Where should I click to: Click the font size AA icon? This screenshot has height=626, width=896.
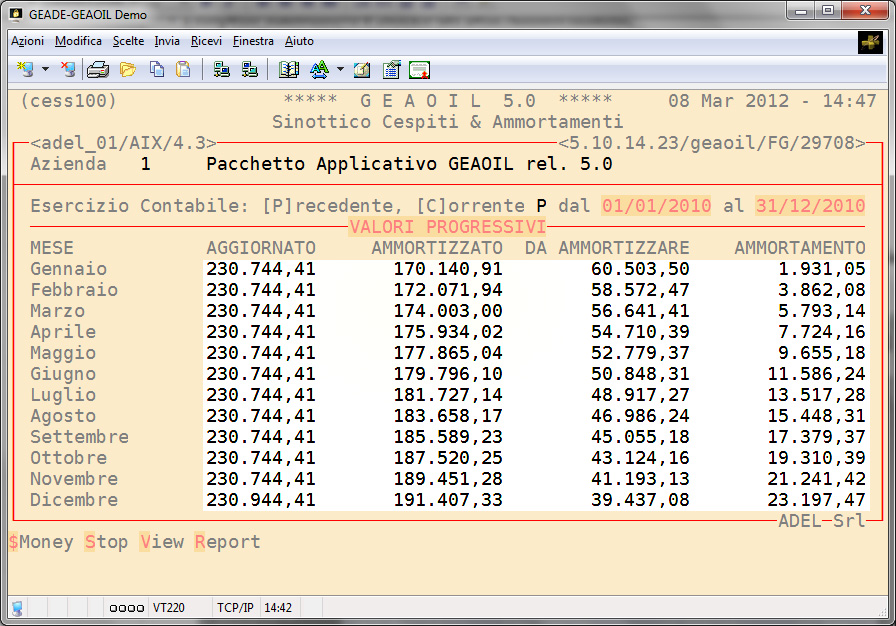click(319, 69)
